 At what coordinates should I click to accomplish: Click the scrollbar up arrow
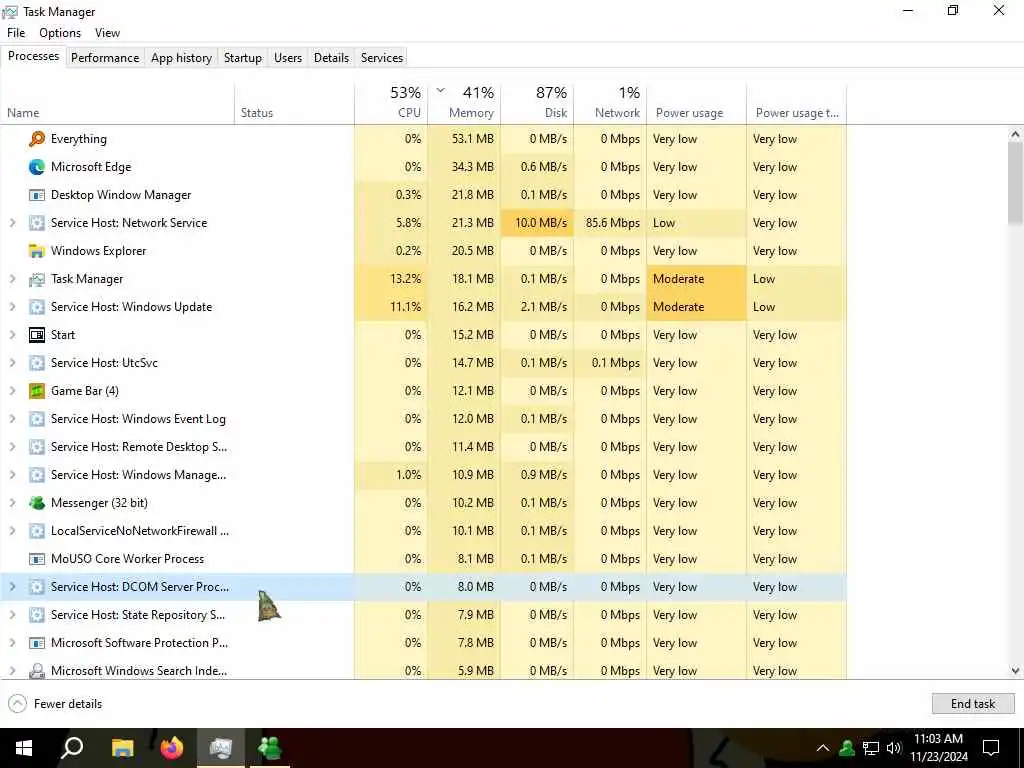[x=1015, y=135]
